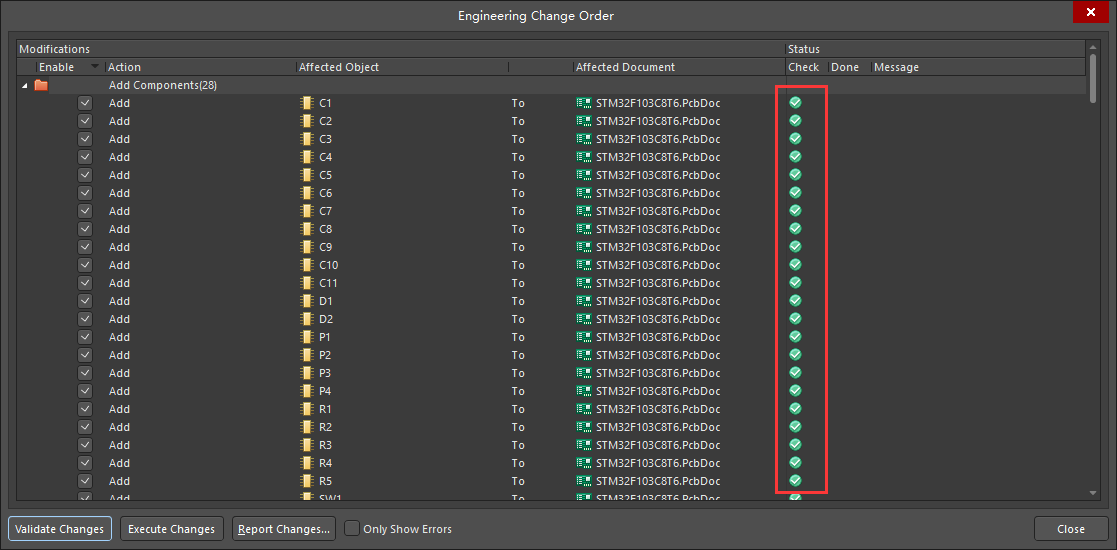Click the PcbDoc icon in the C2 row
Screen dimensions: 1117x550
click(584, 121)
